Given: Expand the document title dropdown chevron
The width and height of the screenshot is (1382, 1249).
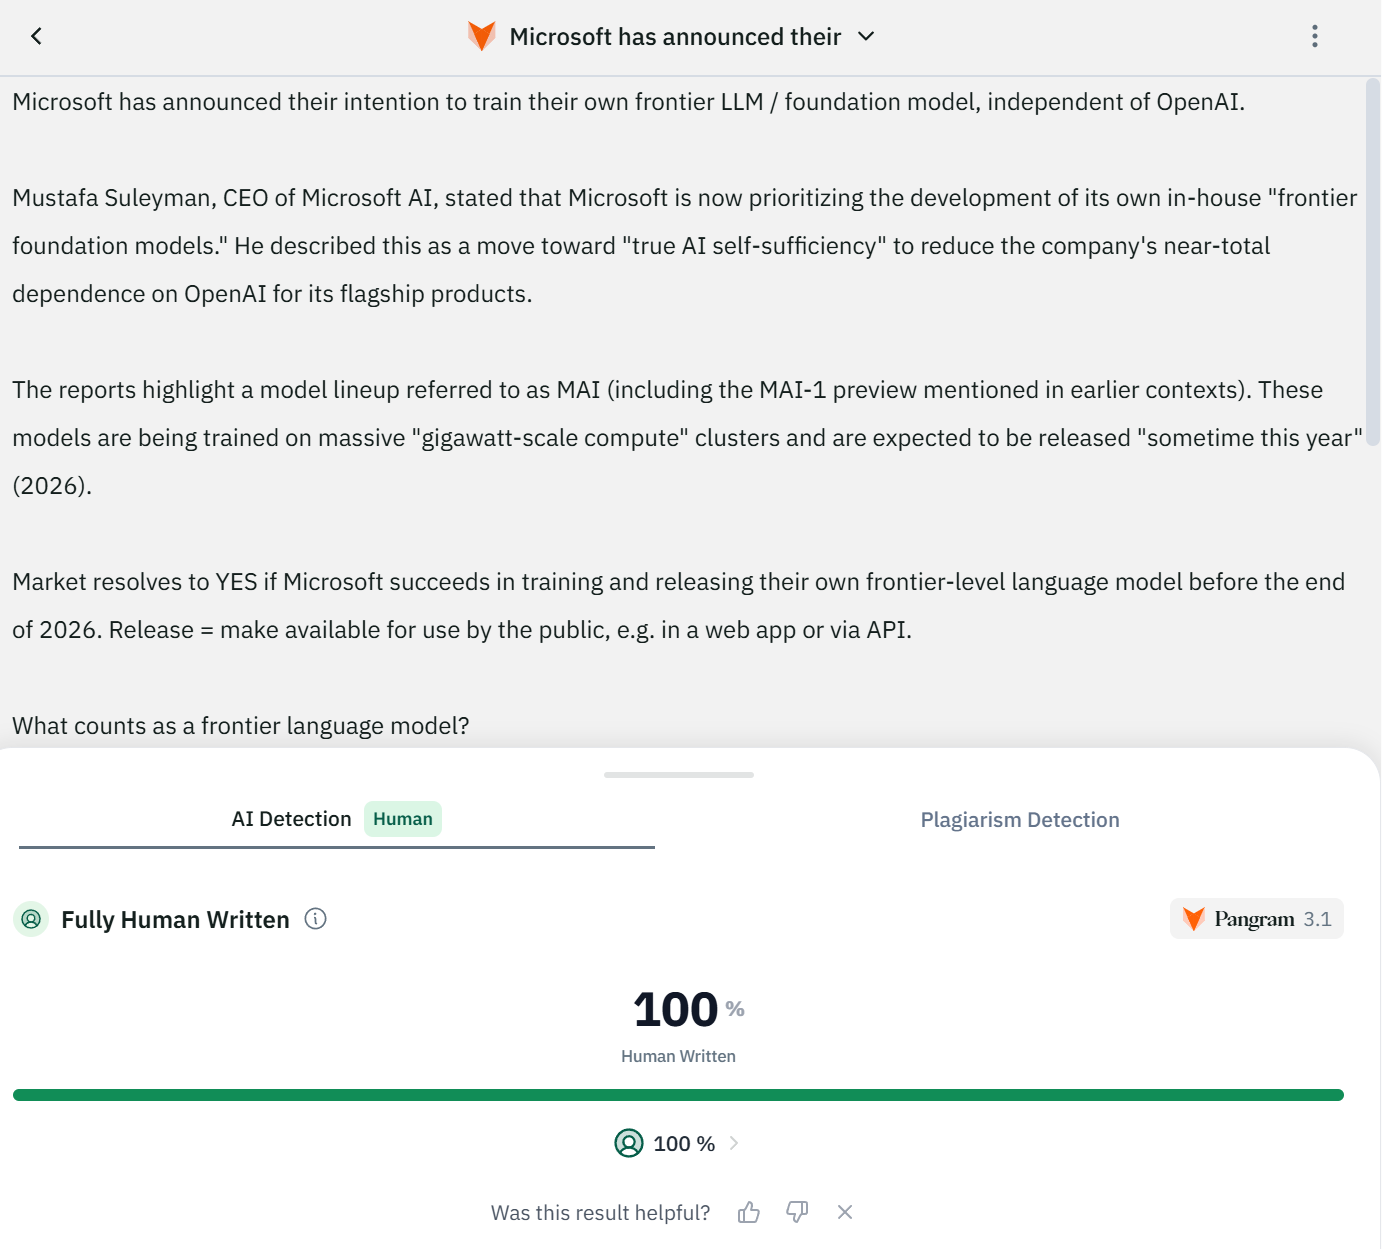Looking at the screenshot, I should [x=867, y=37].
